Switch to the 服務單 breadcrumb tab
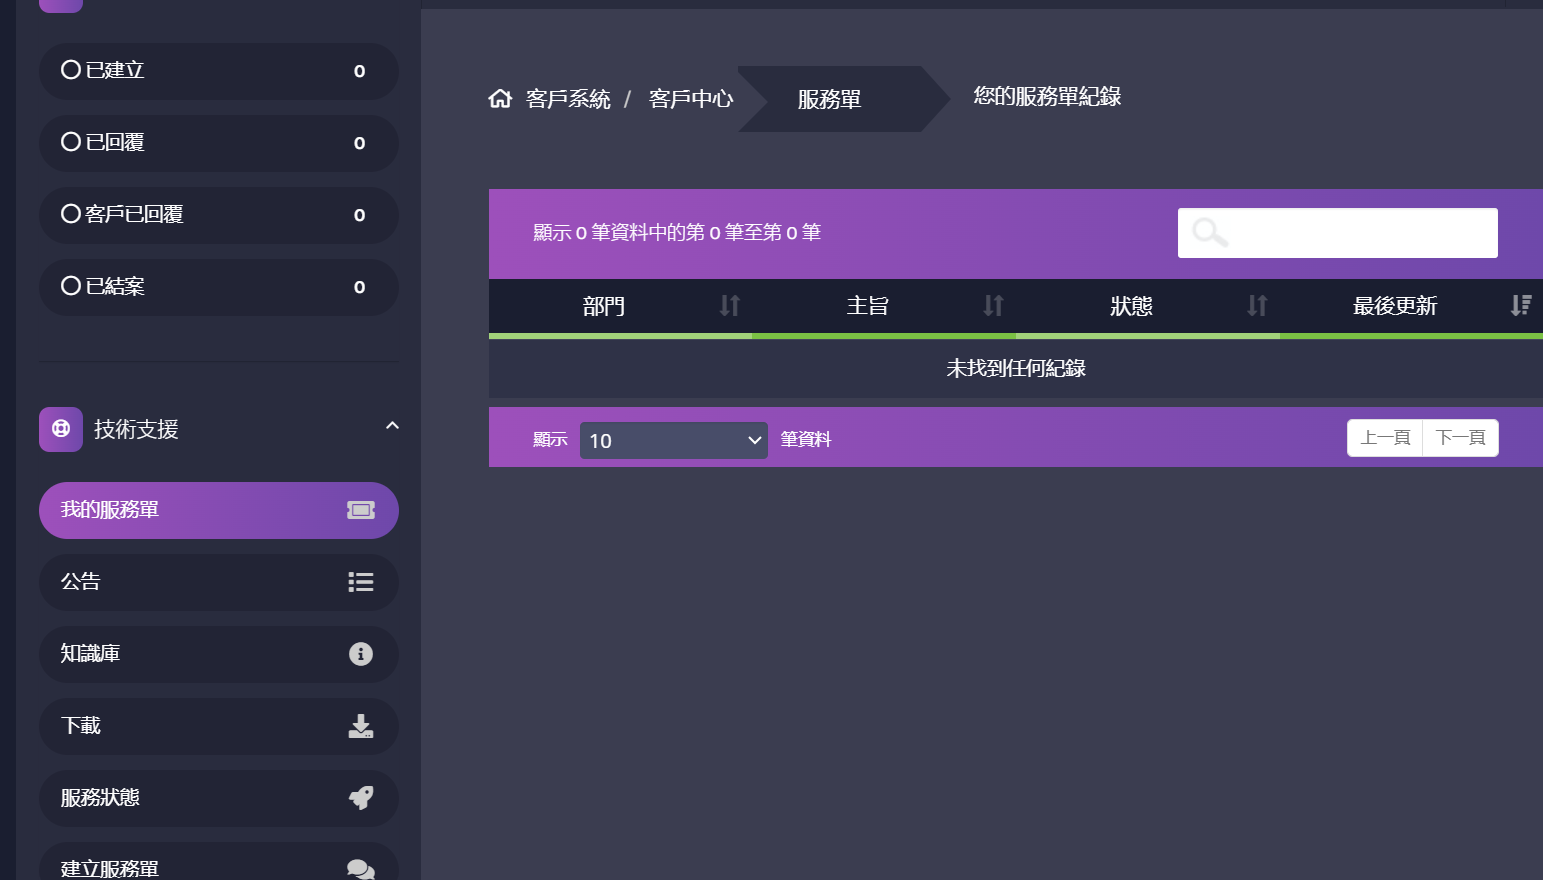 point(830,98)
